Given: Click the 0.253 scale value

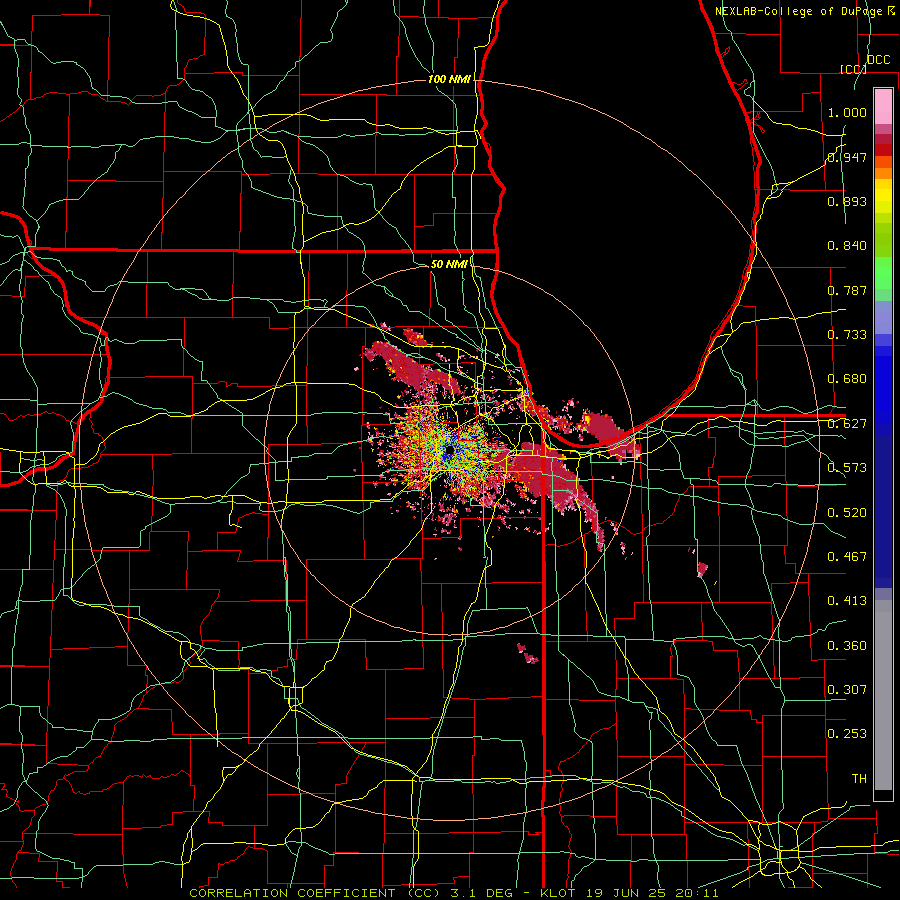Looking at the screenshot, I should pos(847,734).
